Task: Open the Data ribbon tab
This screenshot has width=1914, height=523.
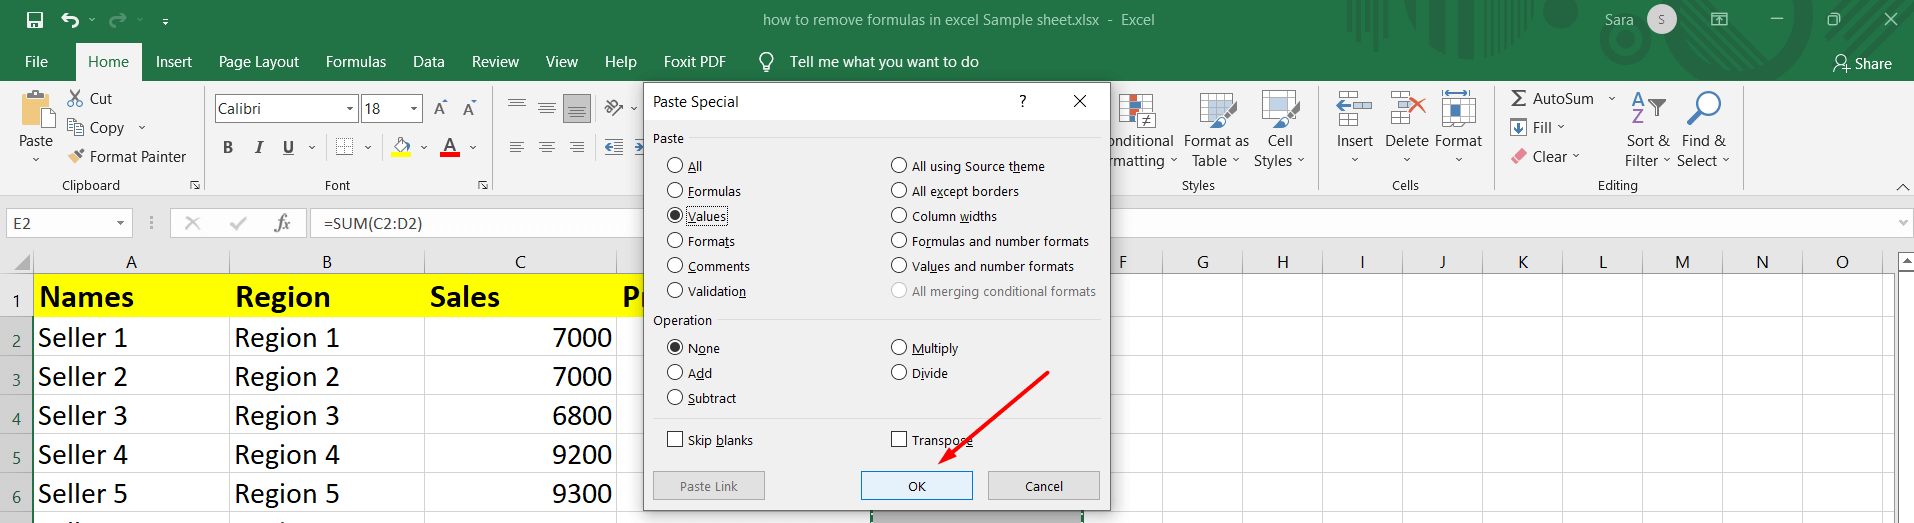Action: pos(429,62)
